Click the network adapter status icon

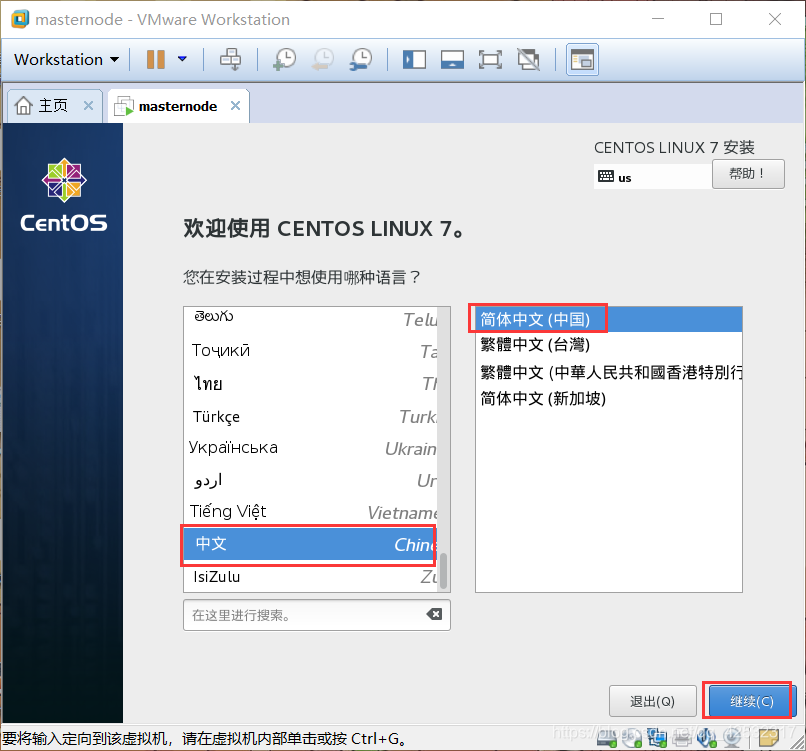[x=657, y=738]
